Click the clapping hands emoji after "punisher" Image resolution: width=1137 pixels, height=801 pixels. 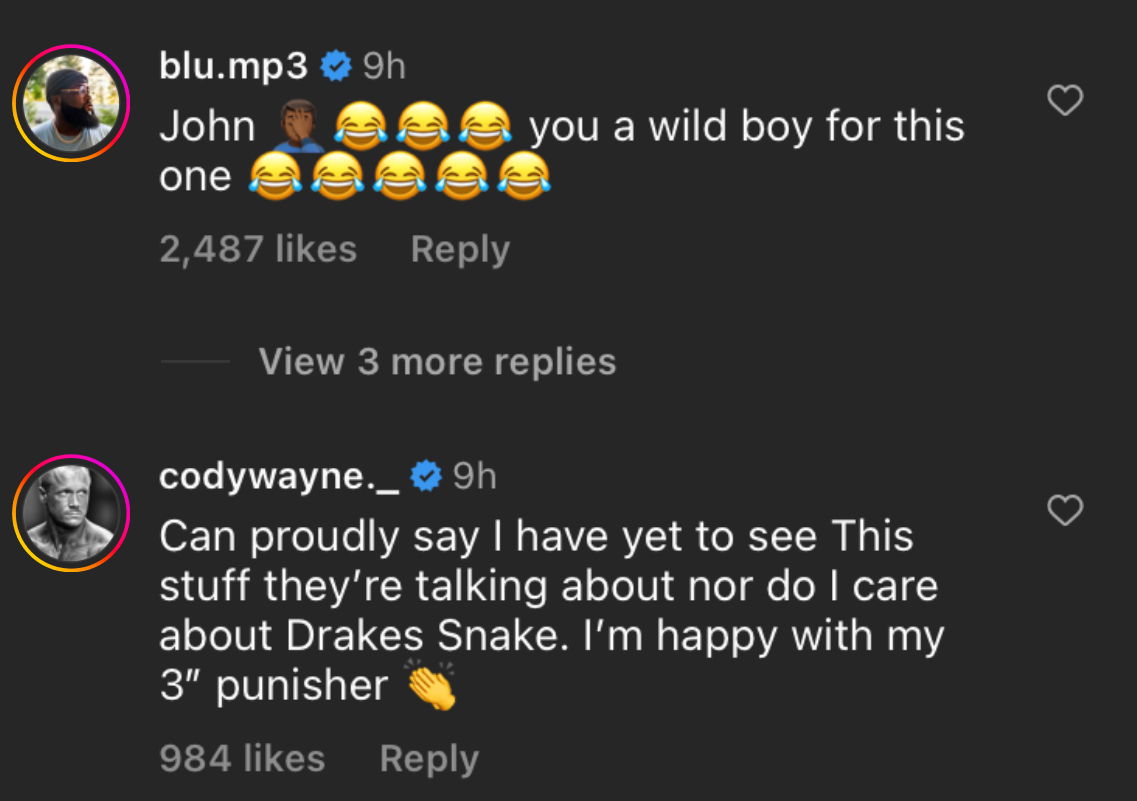(x=432, y=687)
